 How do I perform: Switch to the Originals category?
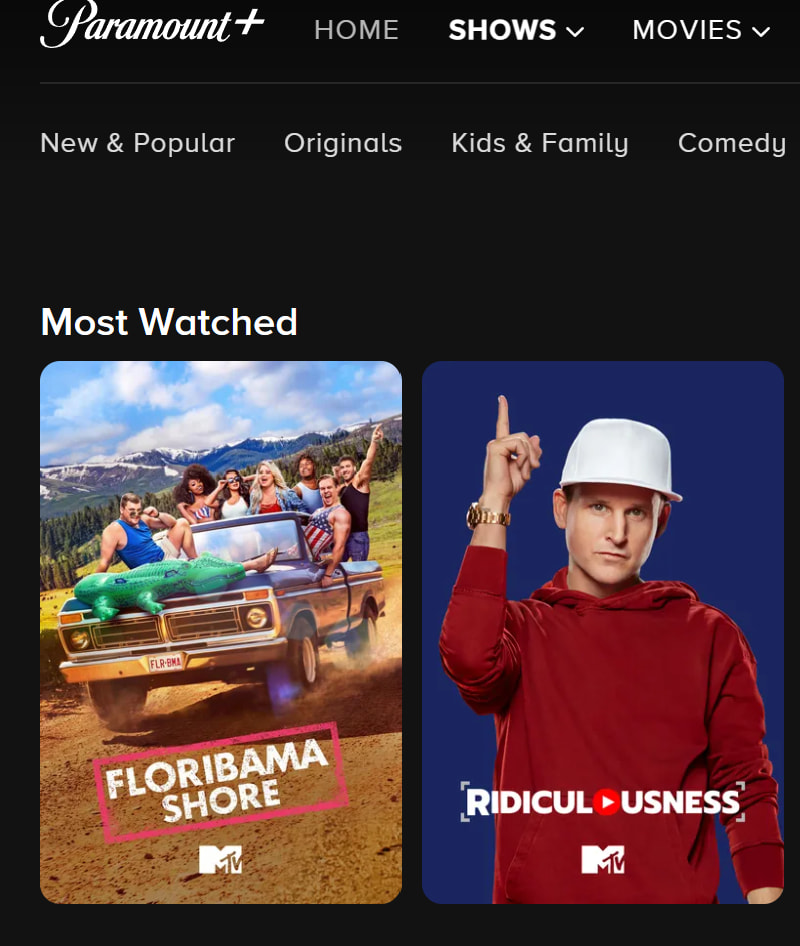tap(343, 144)
